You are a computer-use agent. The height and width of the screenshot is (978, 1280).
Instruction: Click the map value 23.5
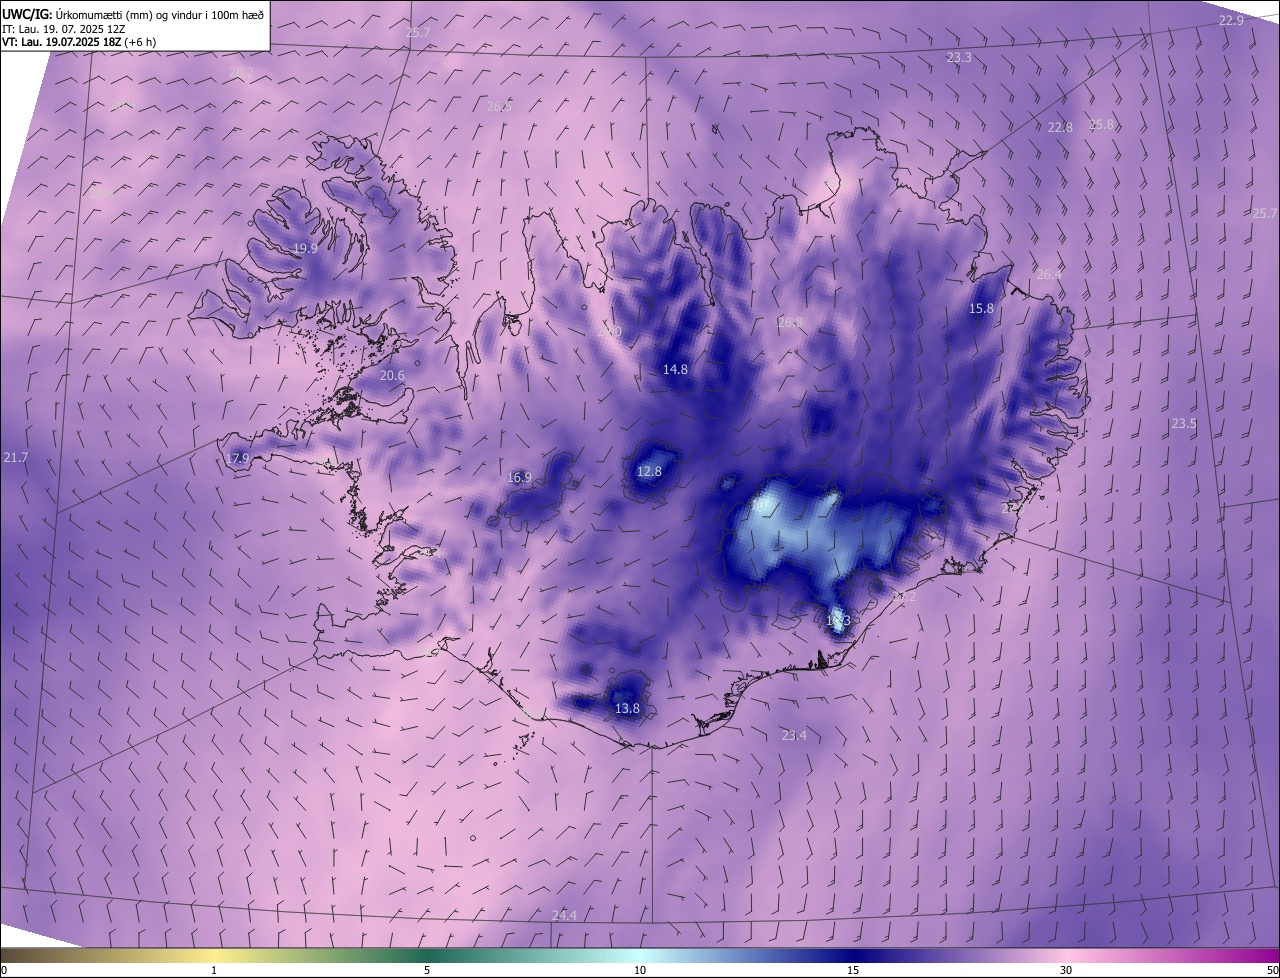(1183, 424)
